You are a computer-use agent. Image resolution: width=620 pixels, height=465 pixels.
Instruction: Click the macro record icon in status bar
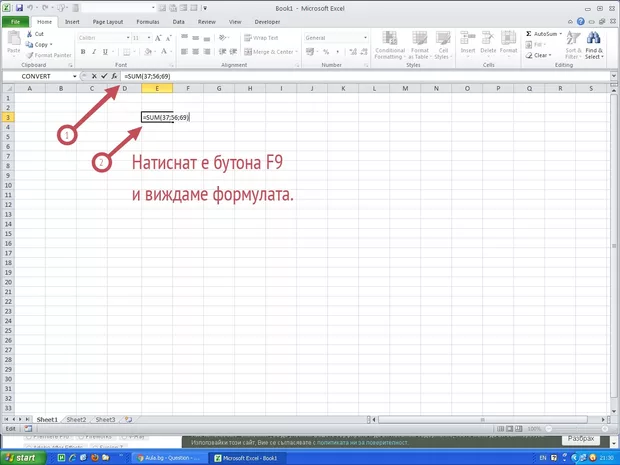28,429
